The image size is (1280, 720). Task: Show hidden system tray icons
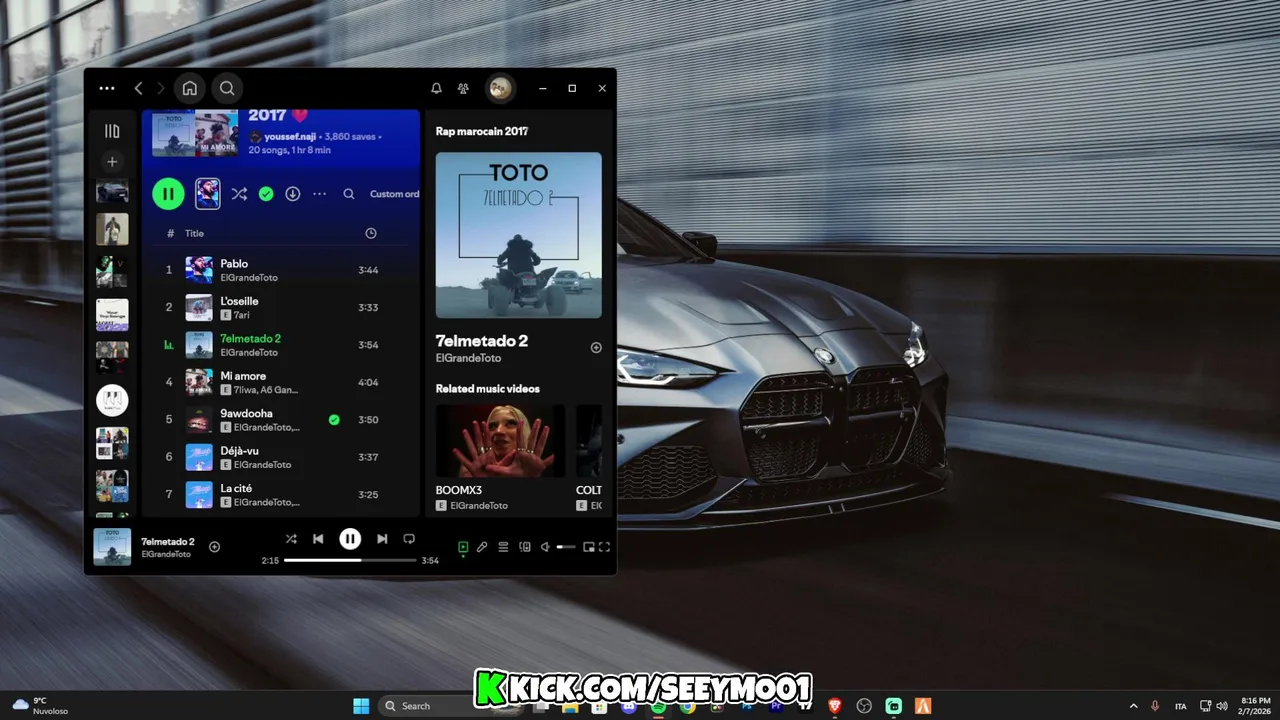1133,706
